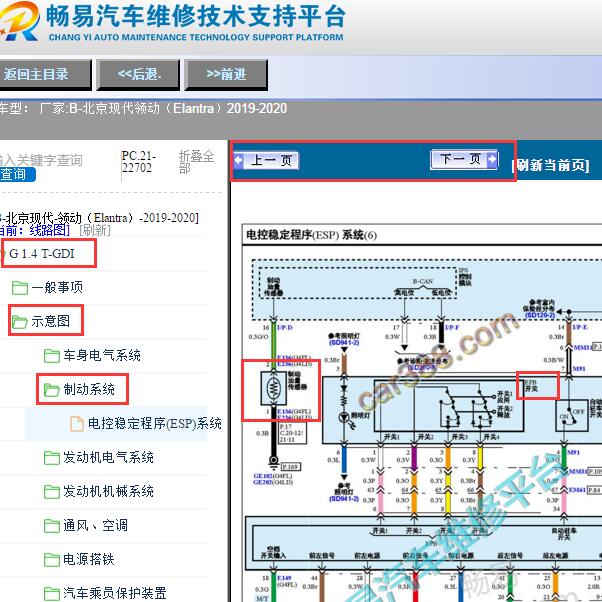Open the 发动机电气系统 folder icon

(51, 458)
